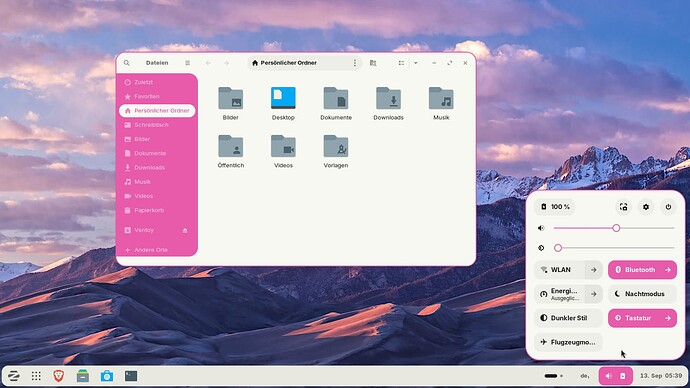Toggle WLAN on or off
This screenshot has width=690, height=388.
coord(560,270)
